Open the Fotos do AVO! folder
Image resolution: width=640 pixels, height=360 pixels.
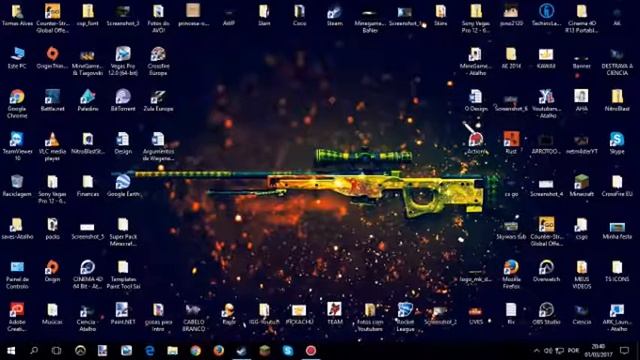coord(158,19)
